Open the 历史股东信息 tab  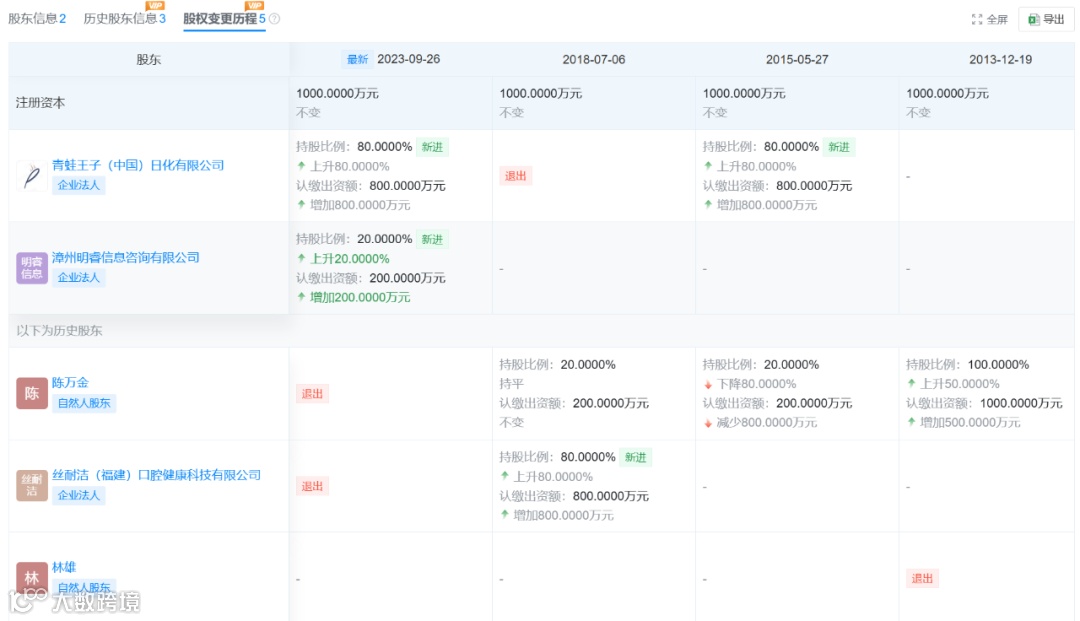pos(124,19)
